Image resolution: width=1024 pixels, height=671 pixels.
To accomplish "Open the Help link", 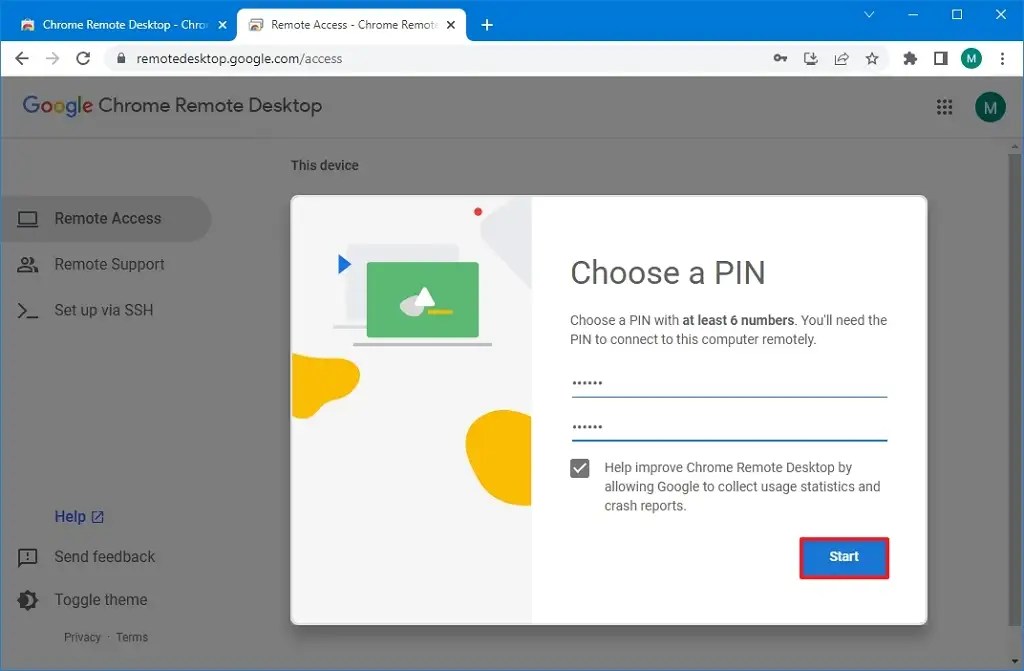I will pos(71,516).
